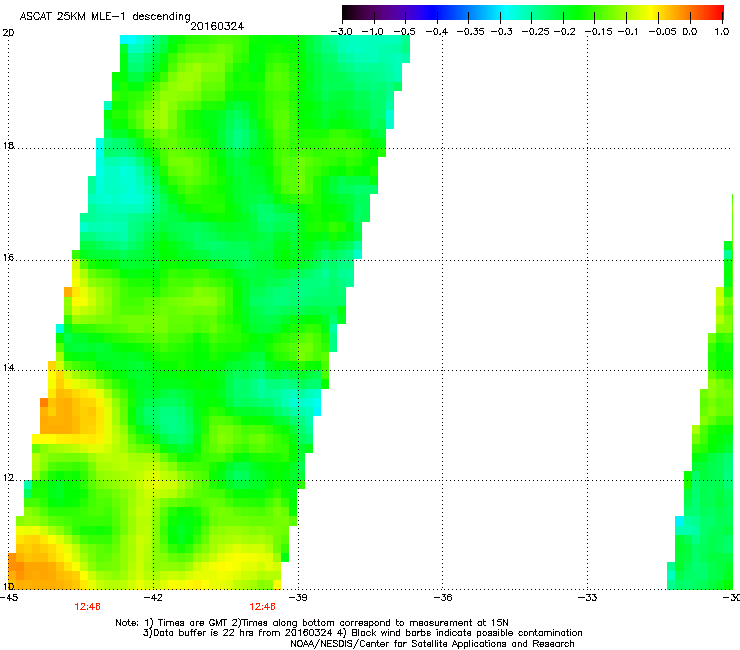Click the date label 20160324
Image resolution: width=740 pixels, height=650 pixels.
point(217,26)
